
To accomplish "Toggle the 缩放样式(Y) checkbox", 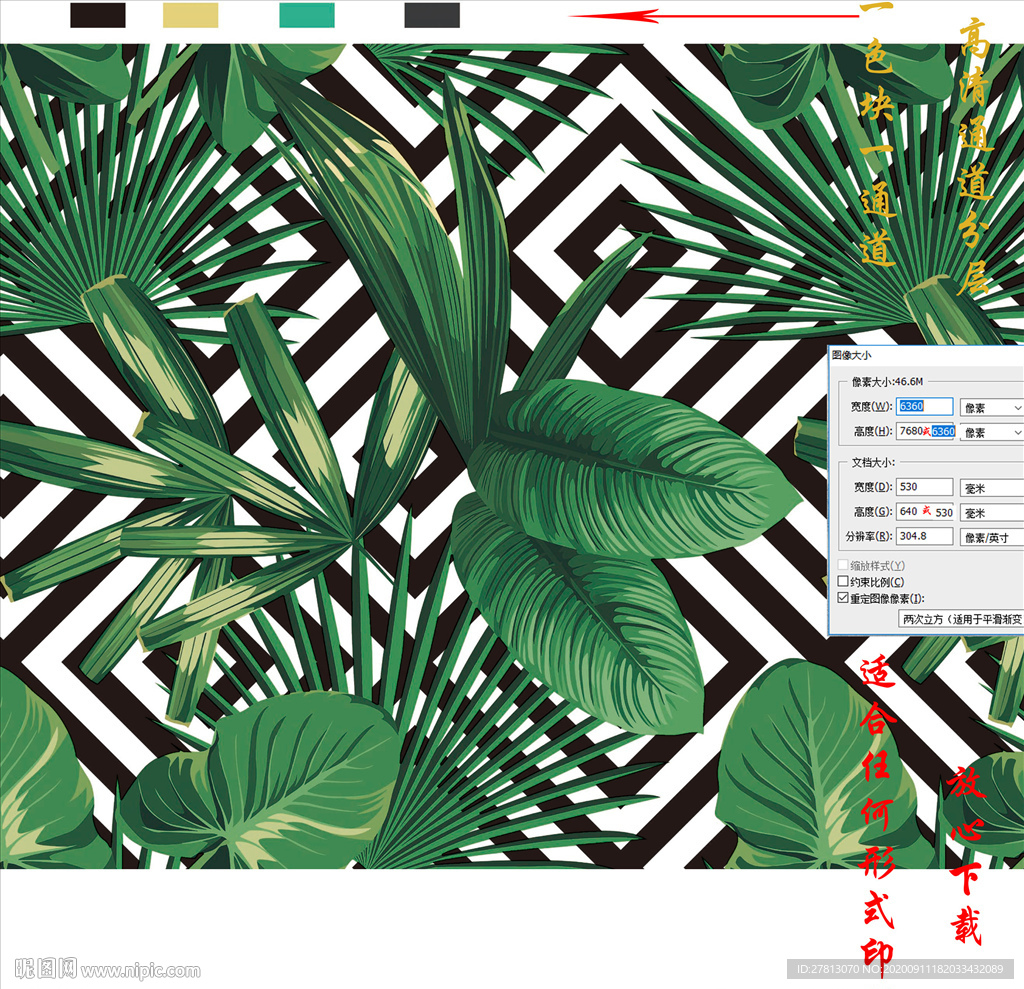I will (843, 565).
